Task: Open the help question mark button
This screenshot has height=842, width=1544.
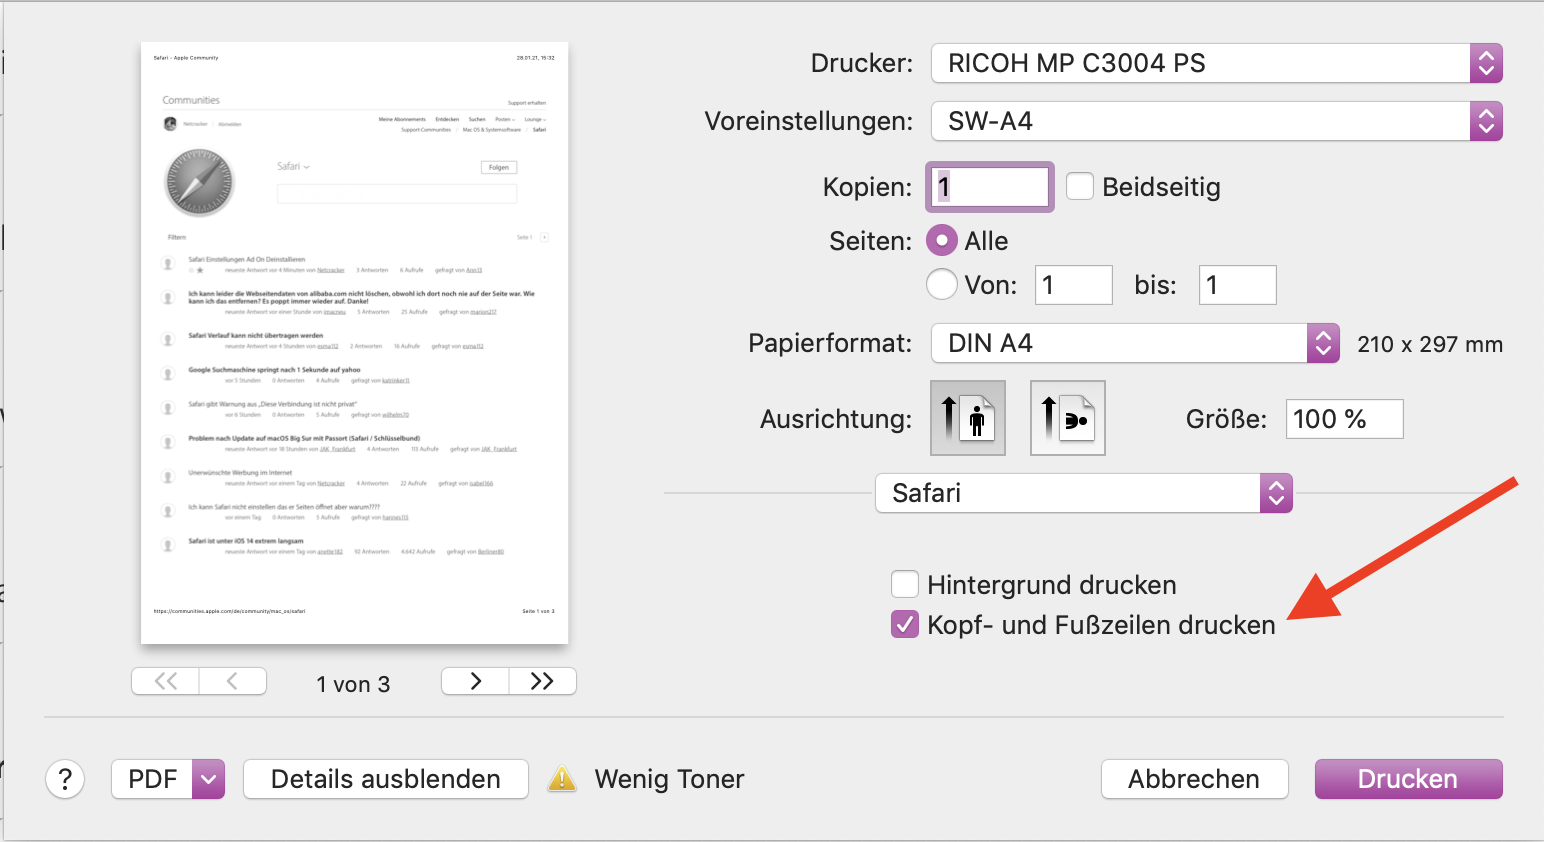Action: (65, 779)
